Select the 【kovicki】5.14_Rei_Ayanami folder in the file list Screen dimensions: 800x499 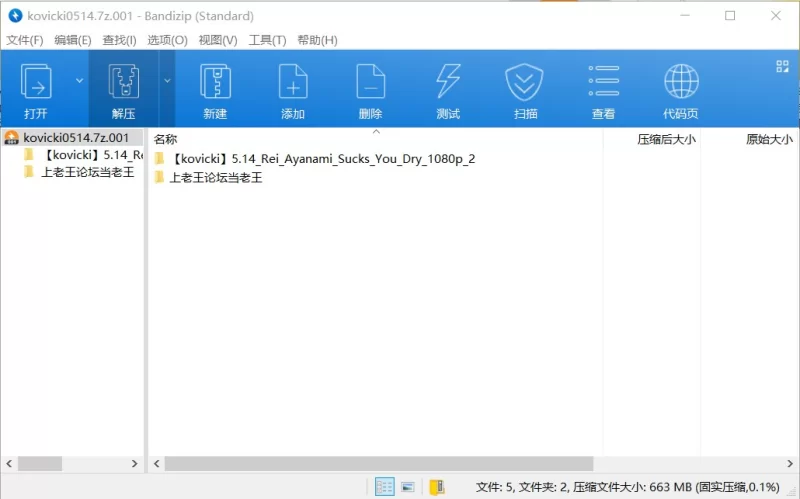[314, 159]
